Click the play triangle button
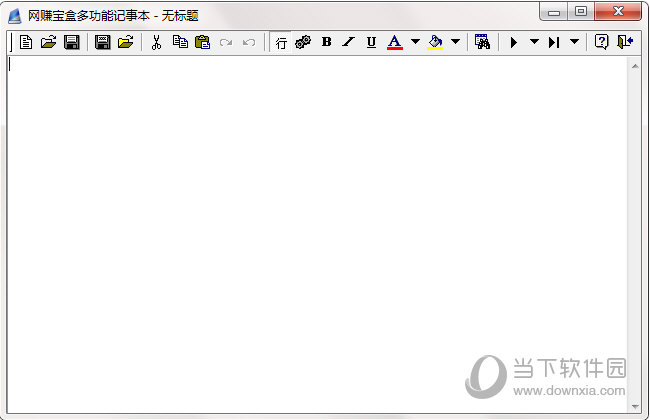The width and height of the screenshot is (650, 420). tap(514, 42)
